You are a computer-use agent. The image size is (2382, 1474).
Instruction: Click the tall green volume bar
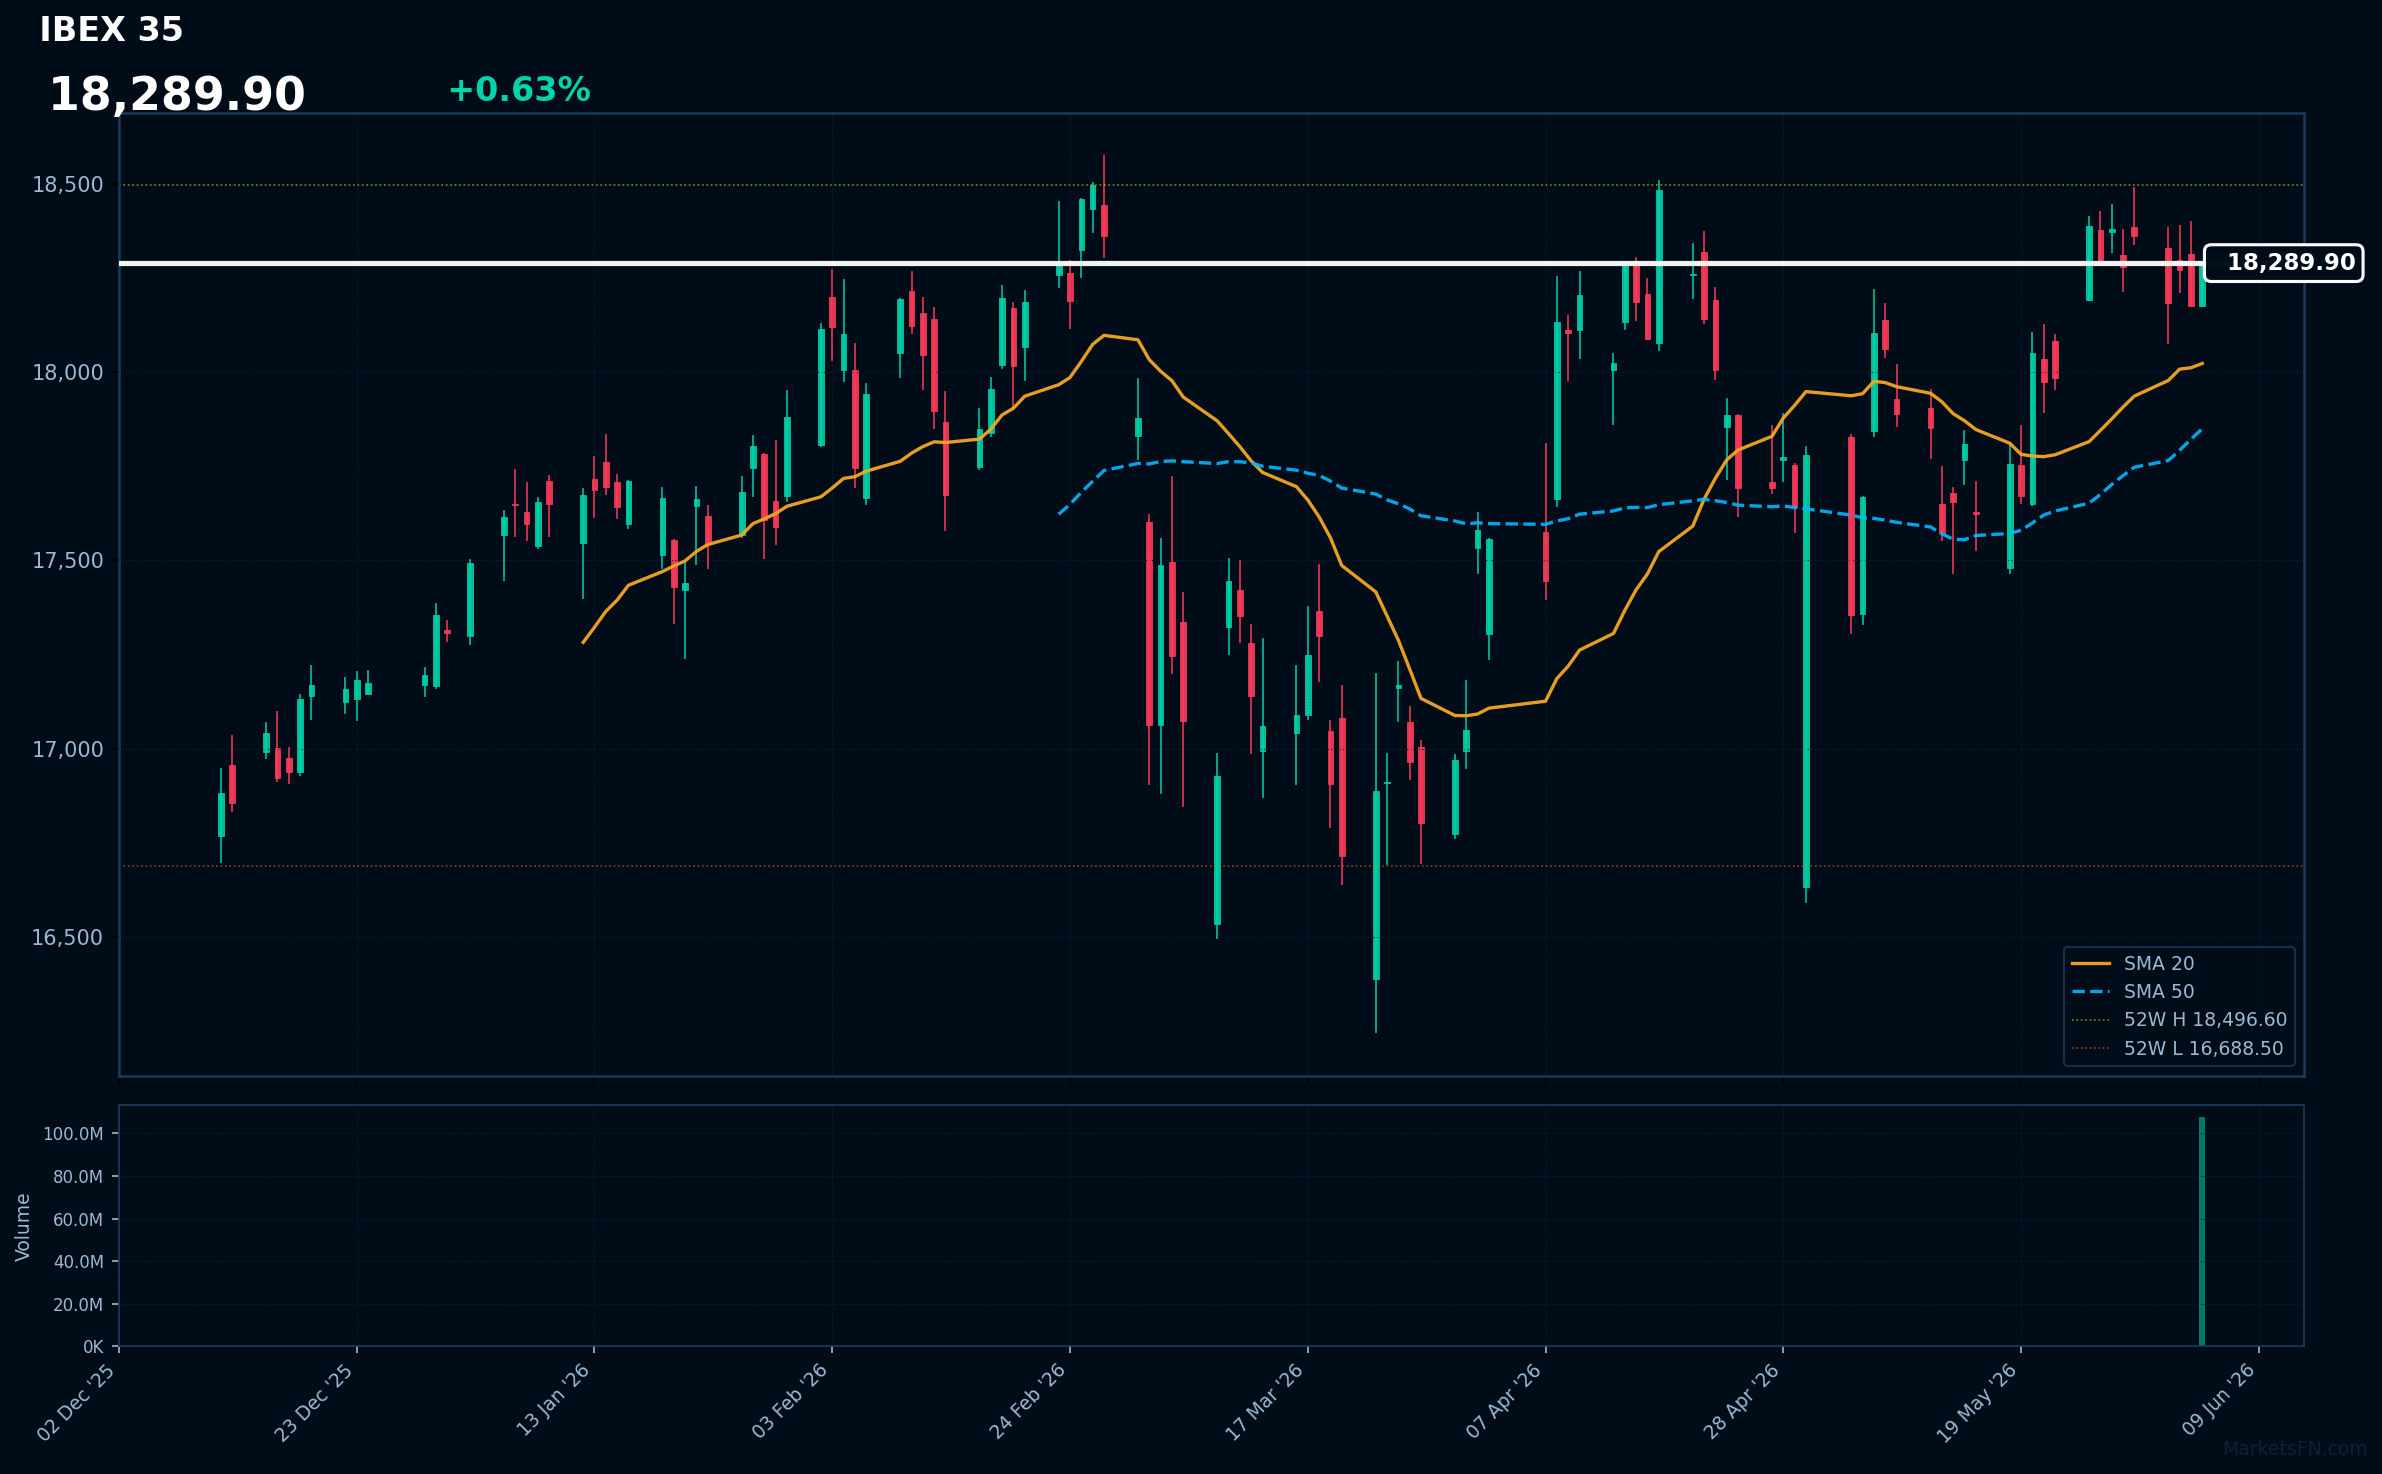[2202, 1232]
